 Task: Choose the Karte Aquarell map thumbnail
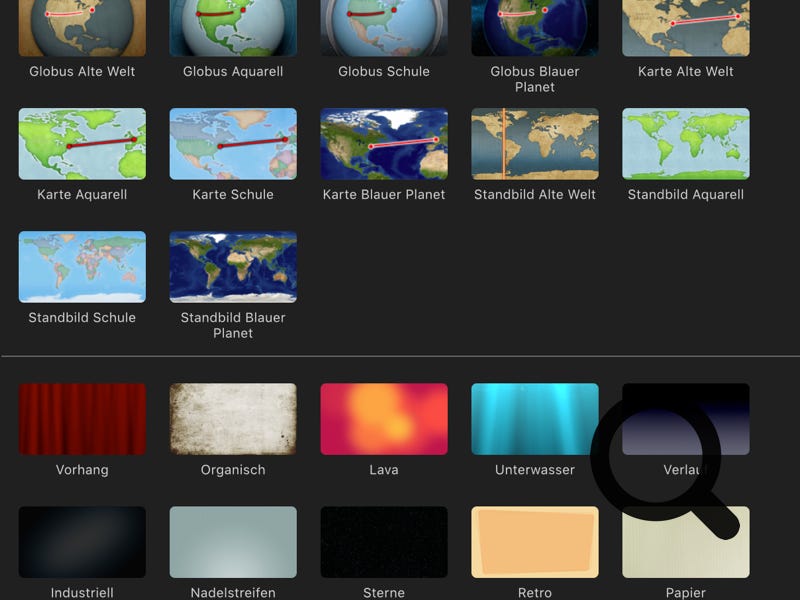pyautogui.click(x=82, y=144)
